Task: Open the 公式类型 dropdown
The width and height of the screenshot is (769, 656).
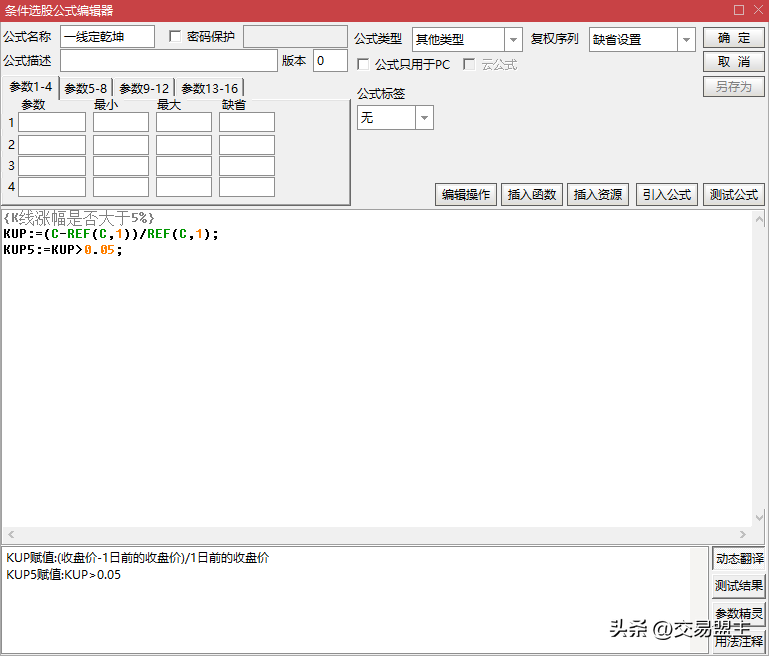Action: click(x=513, y=39)
